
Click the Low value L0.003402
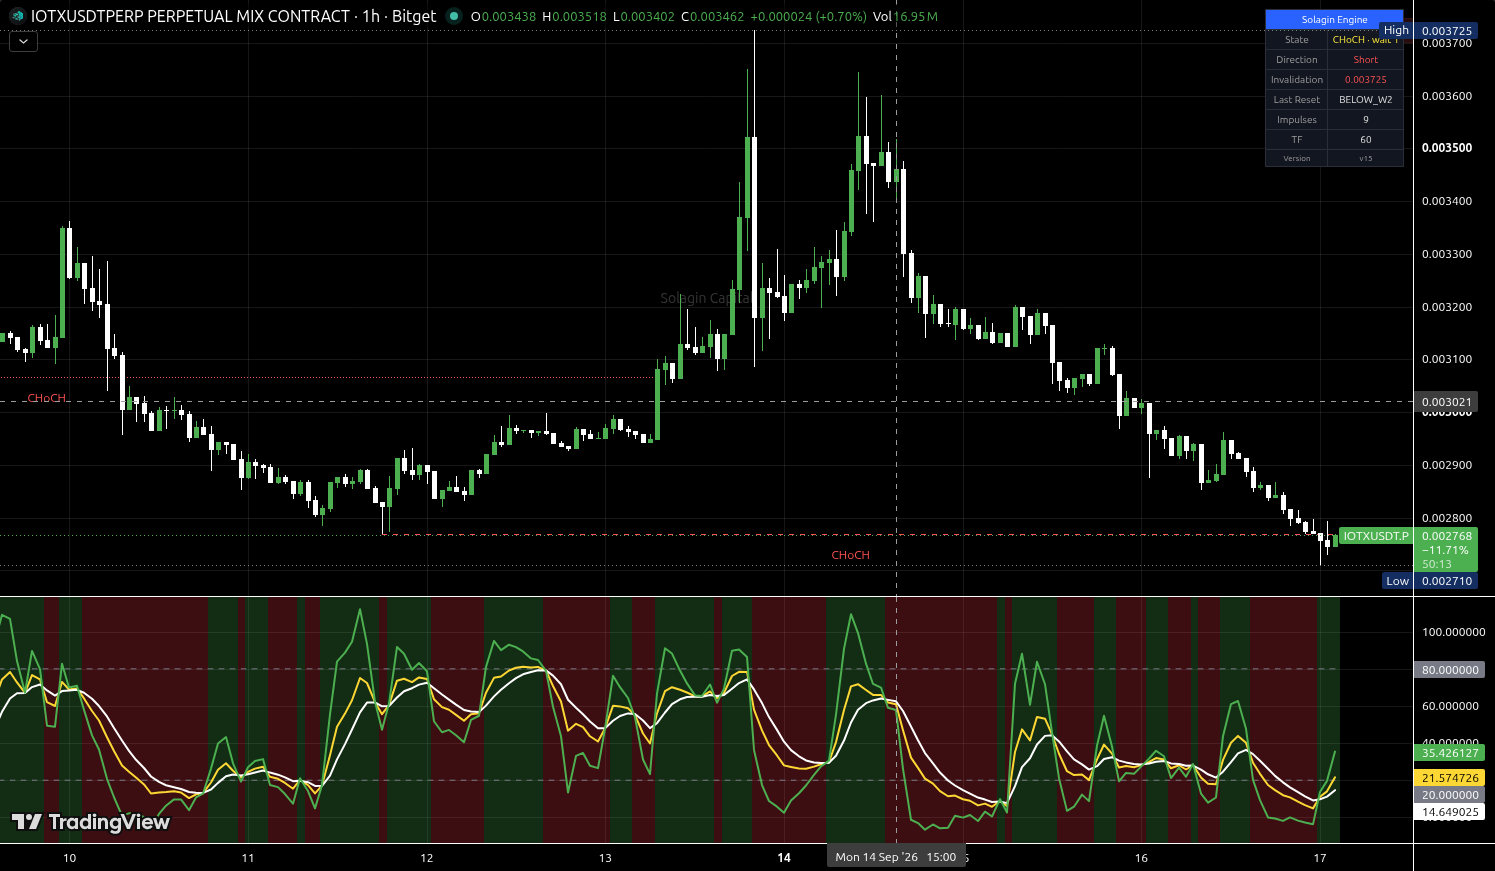[x=643, y=17]
